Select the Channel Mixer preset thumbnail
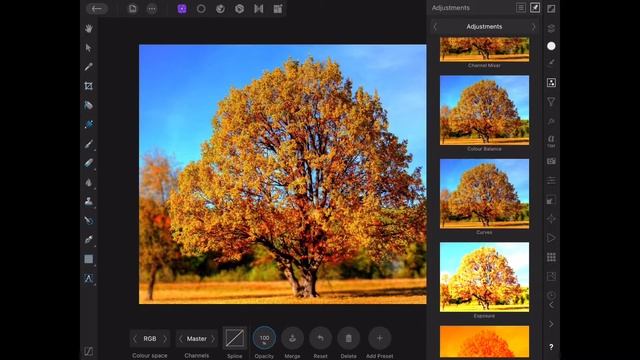The image size is (640, 360). 484,49
